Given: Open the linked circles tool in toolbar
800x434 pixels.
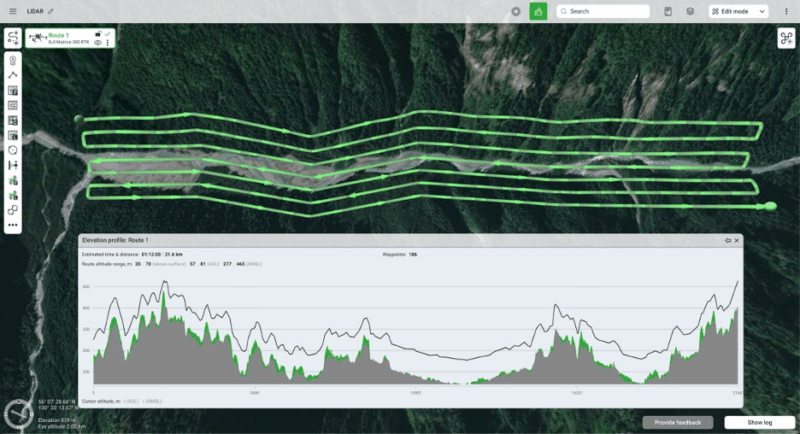Looking at the screenshot, I should coord(13,210).
